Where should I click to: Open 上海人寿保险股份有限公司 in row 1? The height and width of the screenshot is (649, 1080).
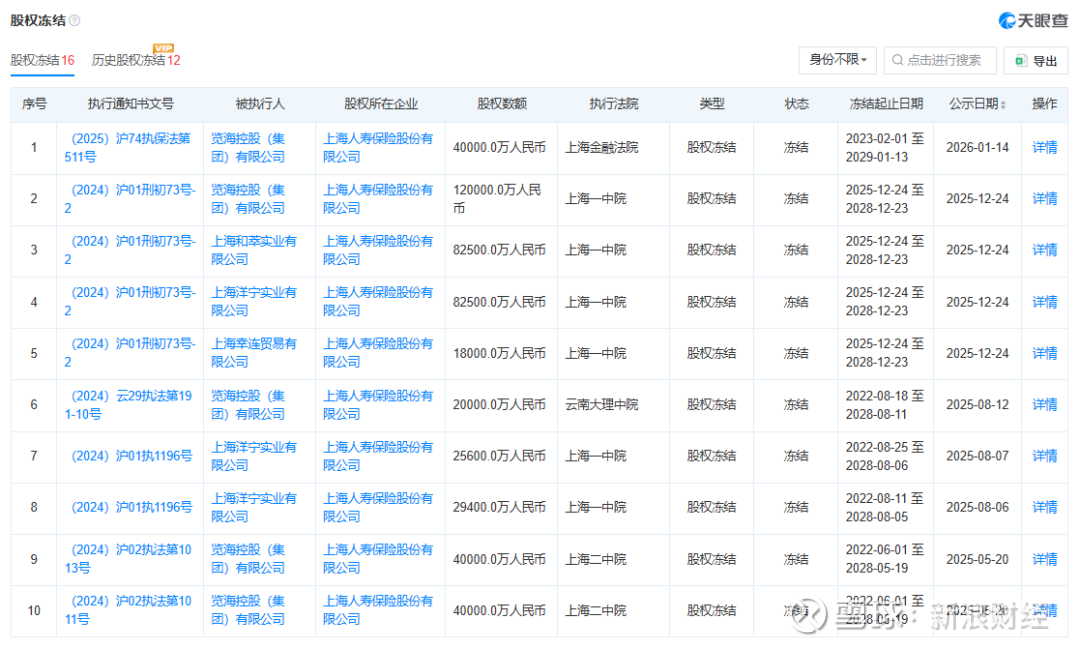[378, 147]
